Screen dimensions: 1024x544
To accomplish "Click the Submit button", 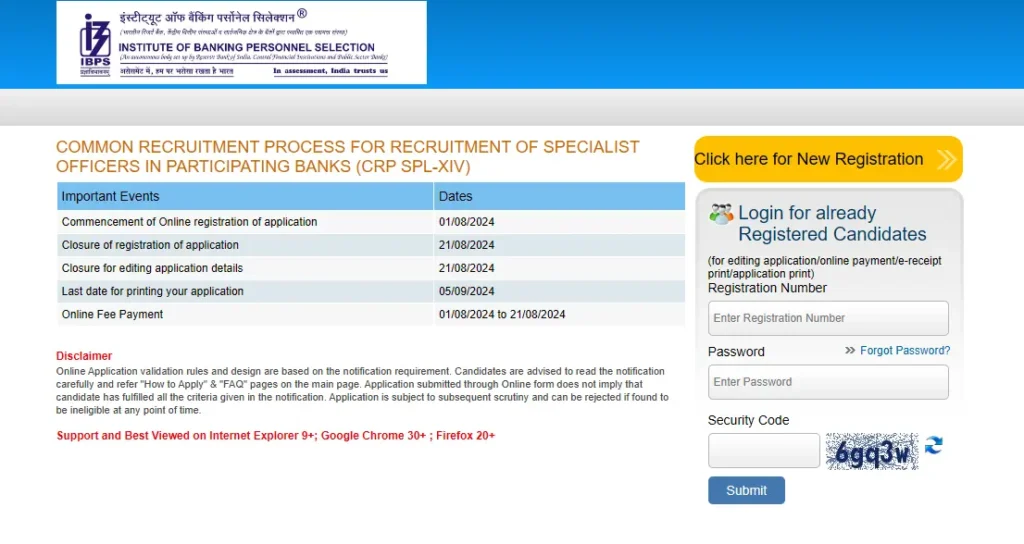I will (746, 490).
